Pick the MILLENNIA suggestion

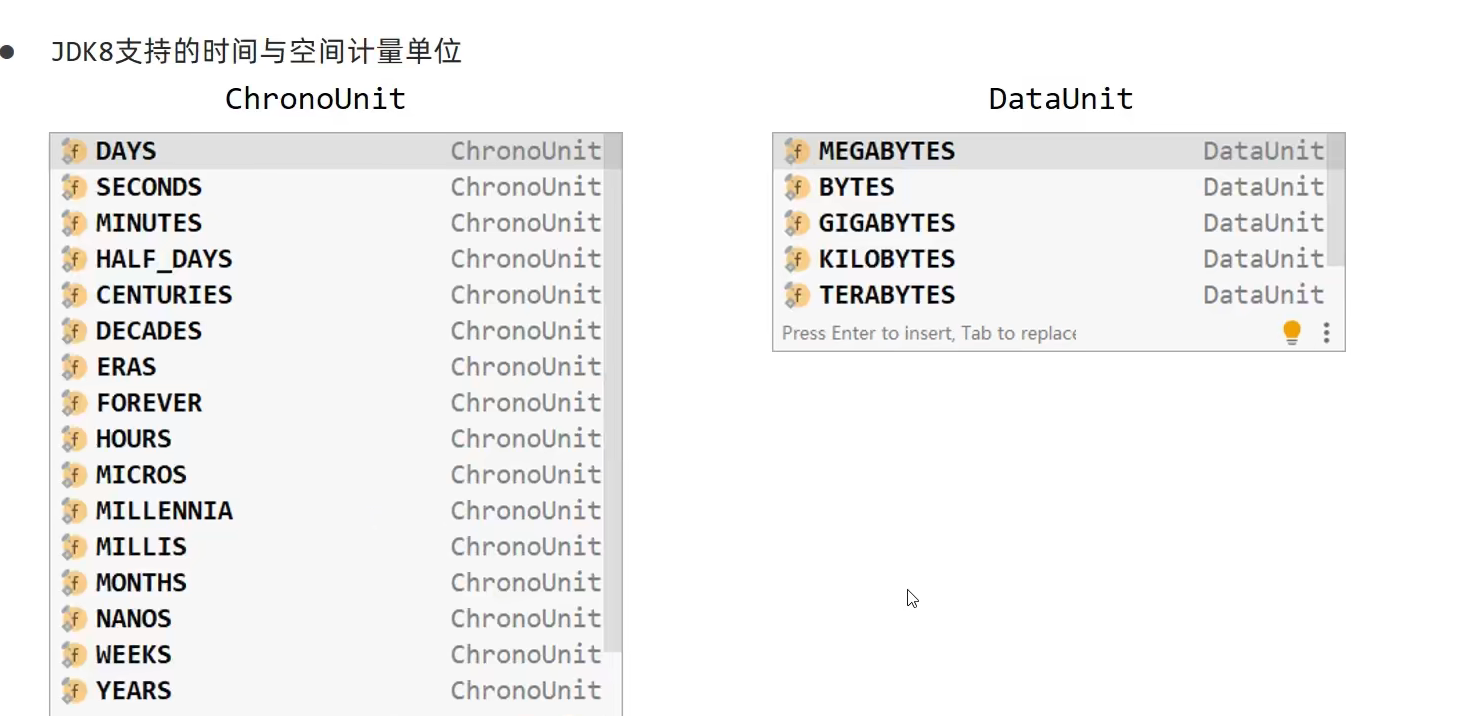(x=164, y=511)
